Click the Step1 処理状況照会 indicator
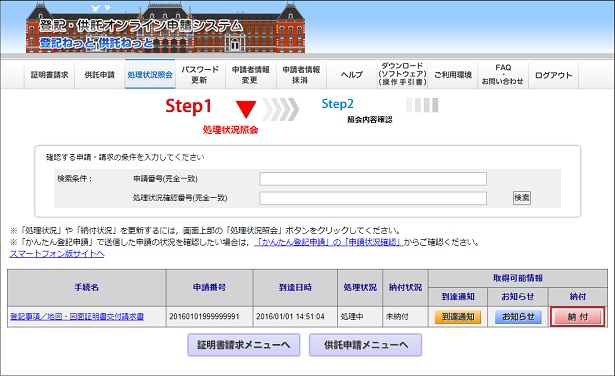Screen dimensions: 615x376 (x=211, y=116)
